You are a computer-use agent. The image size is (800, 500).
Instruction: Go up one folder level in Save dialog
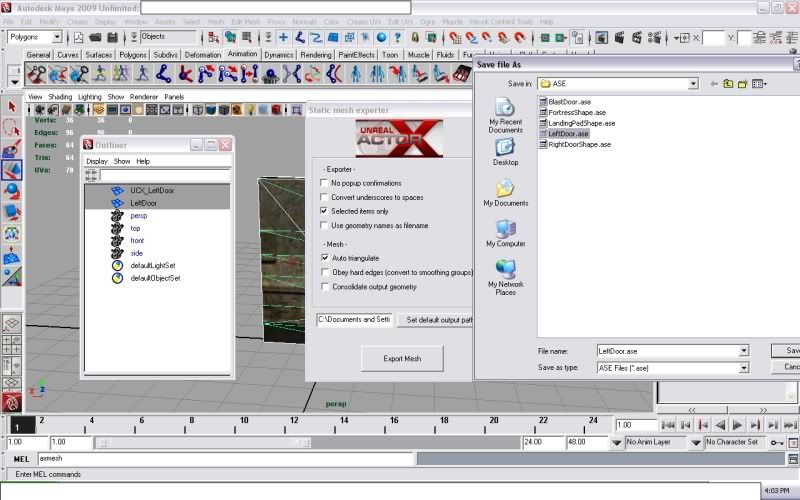(728, 84)
